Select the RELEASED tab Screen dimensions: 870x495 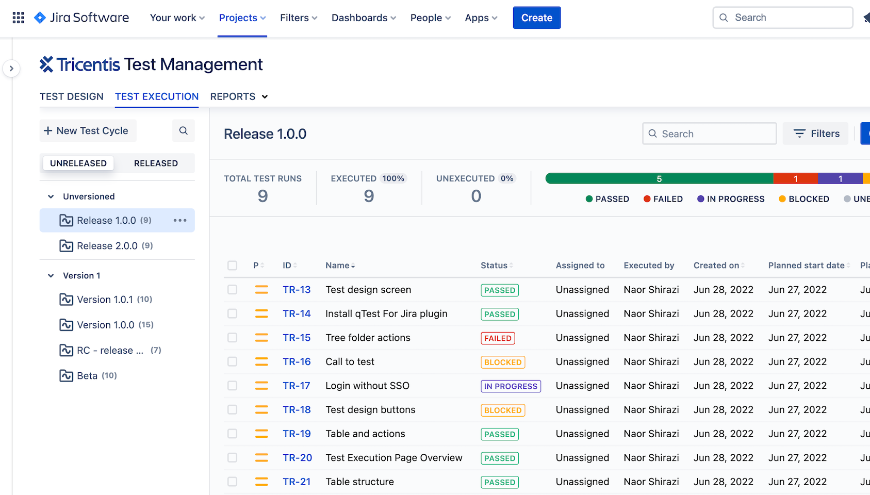[x=156, y=163]
